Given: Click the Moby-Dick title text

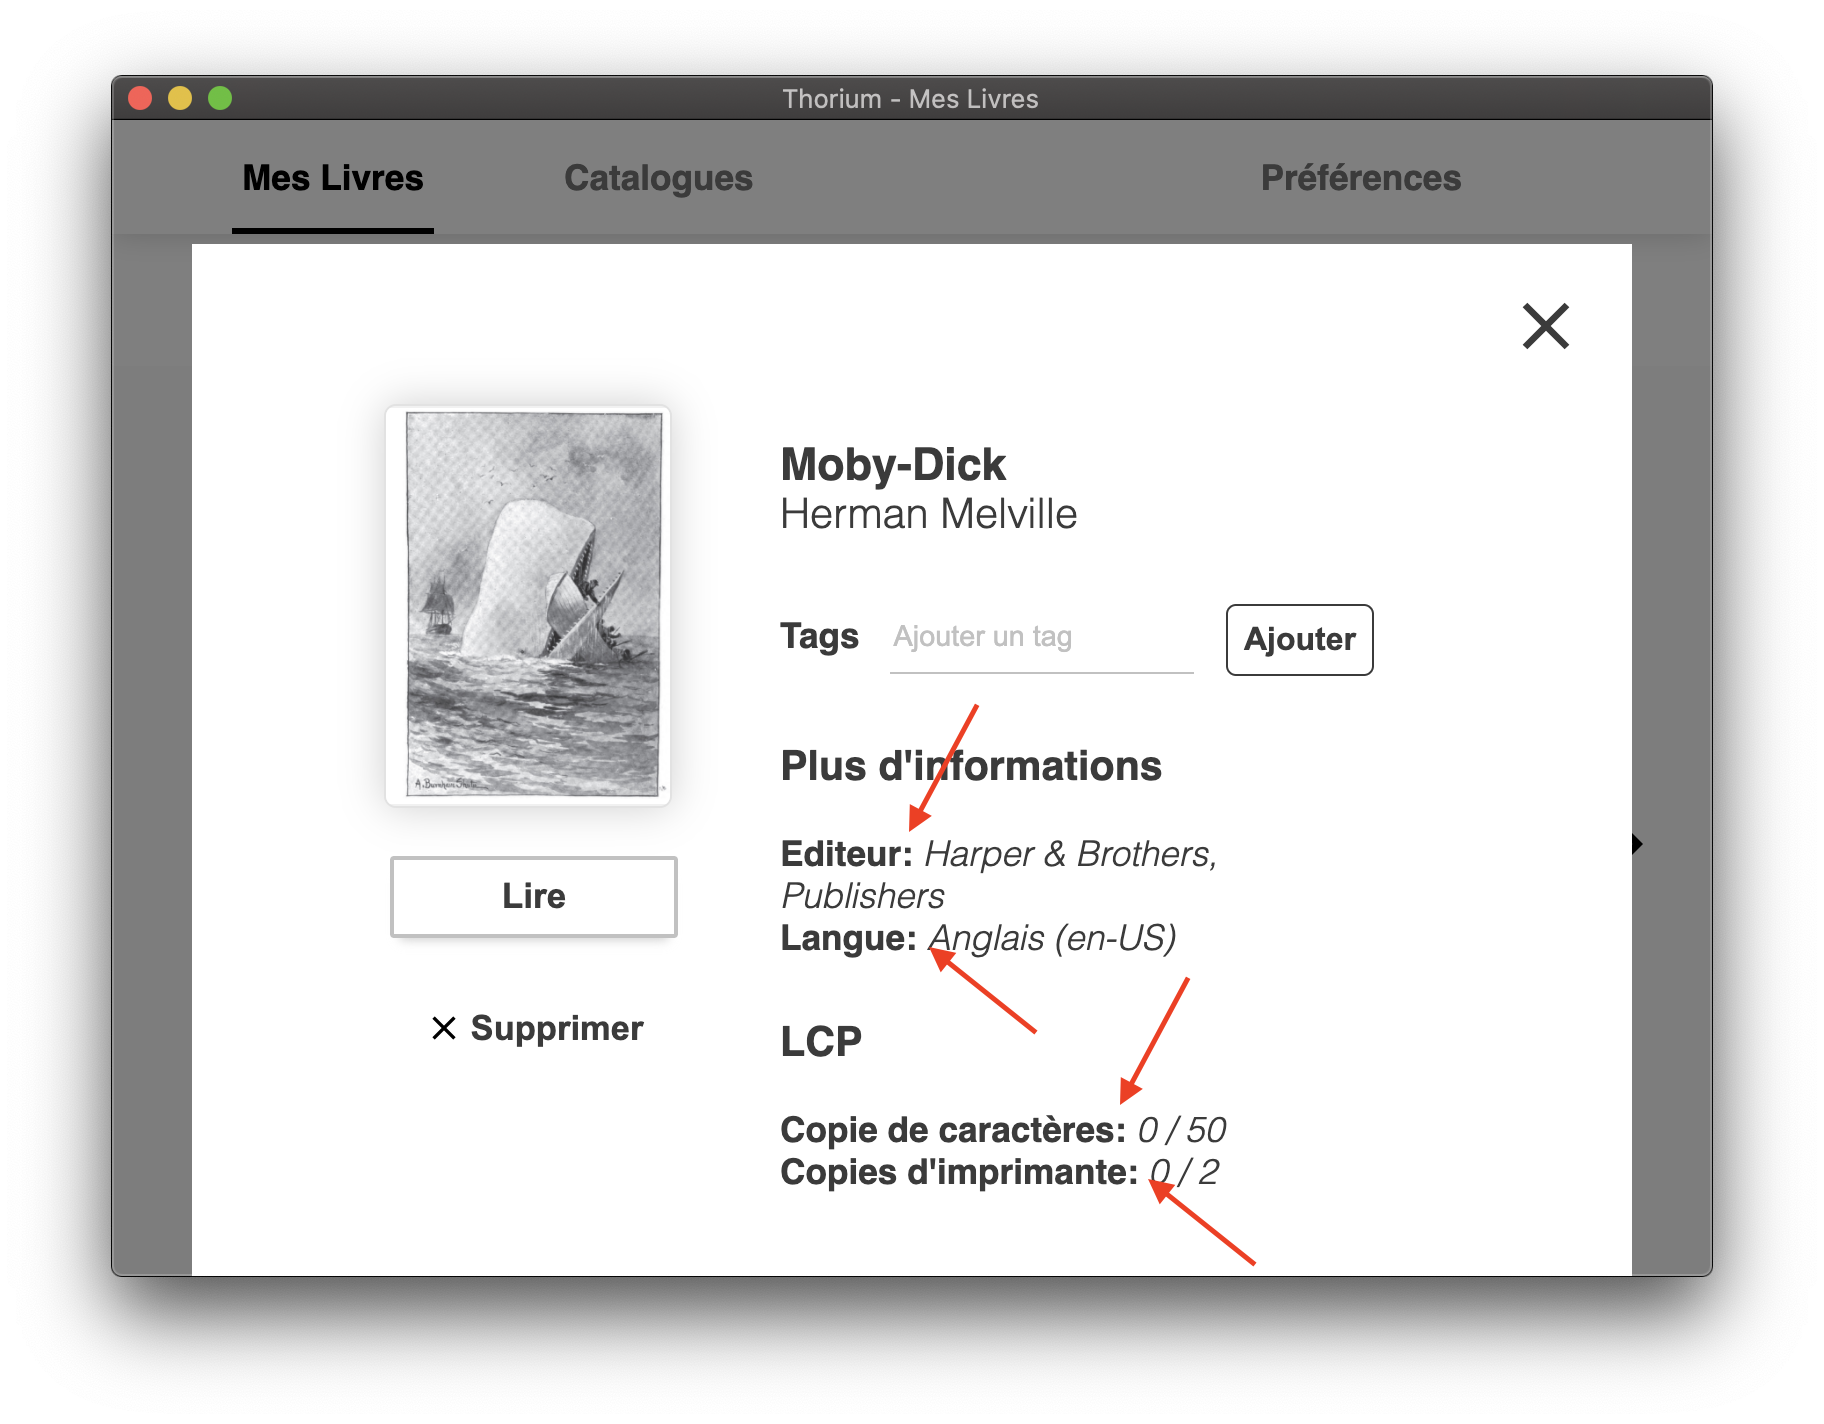Looking at the screenshot, I should pyautogui.click(x=893, y=464).
